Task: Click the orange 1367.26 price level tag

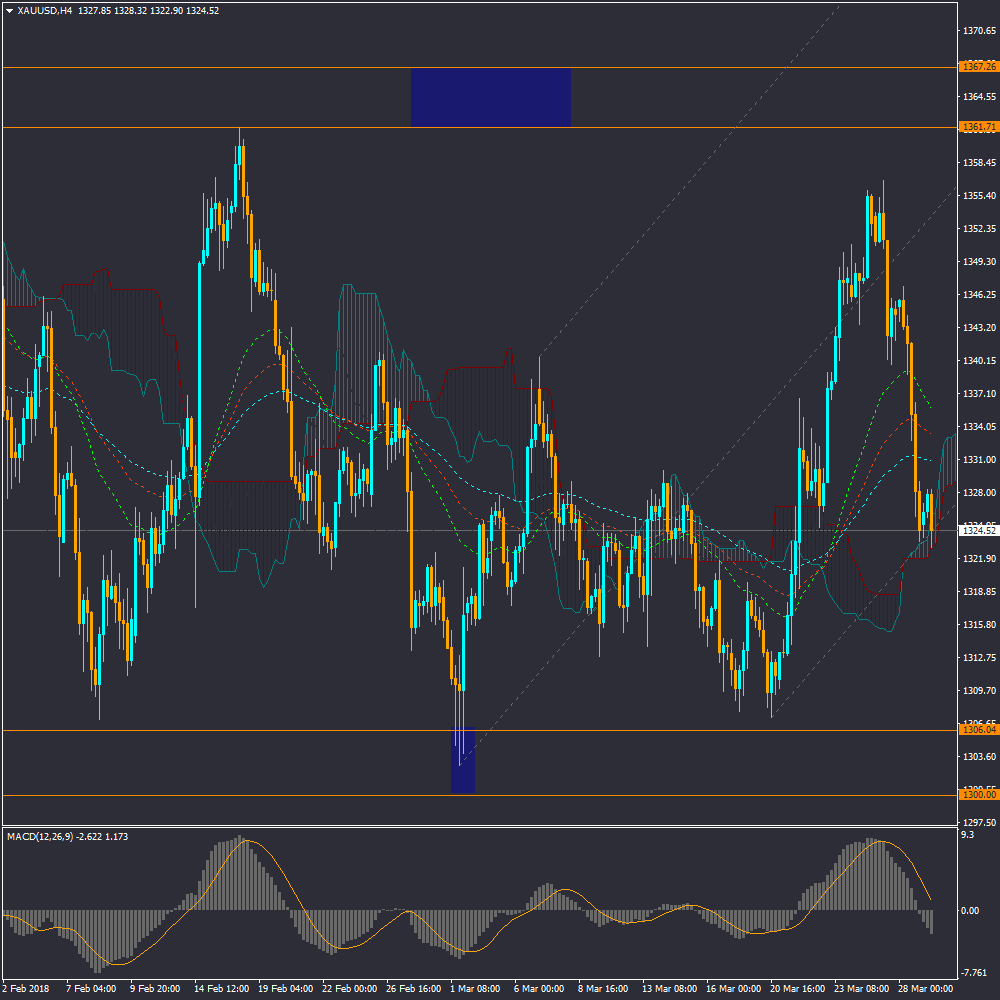Action: tap(977, 67)
